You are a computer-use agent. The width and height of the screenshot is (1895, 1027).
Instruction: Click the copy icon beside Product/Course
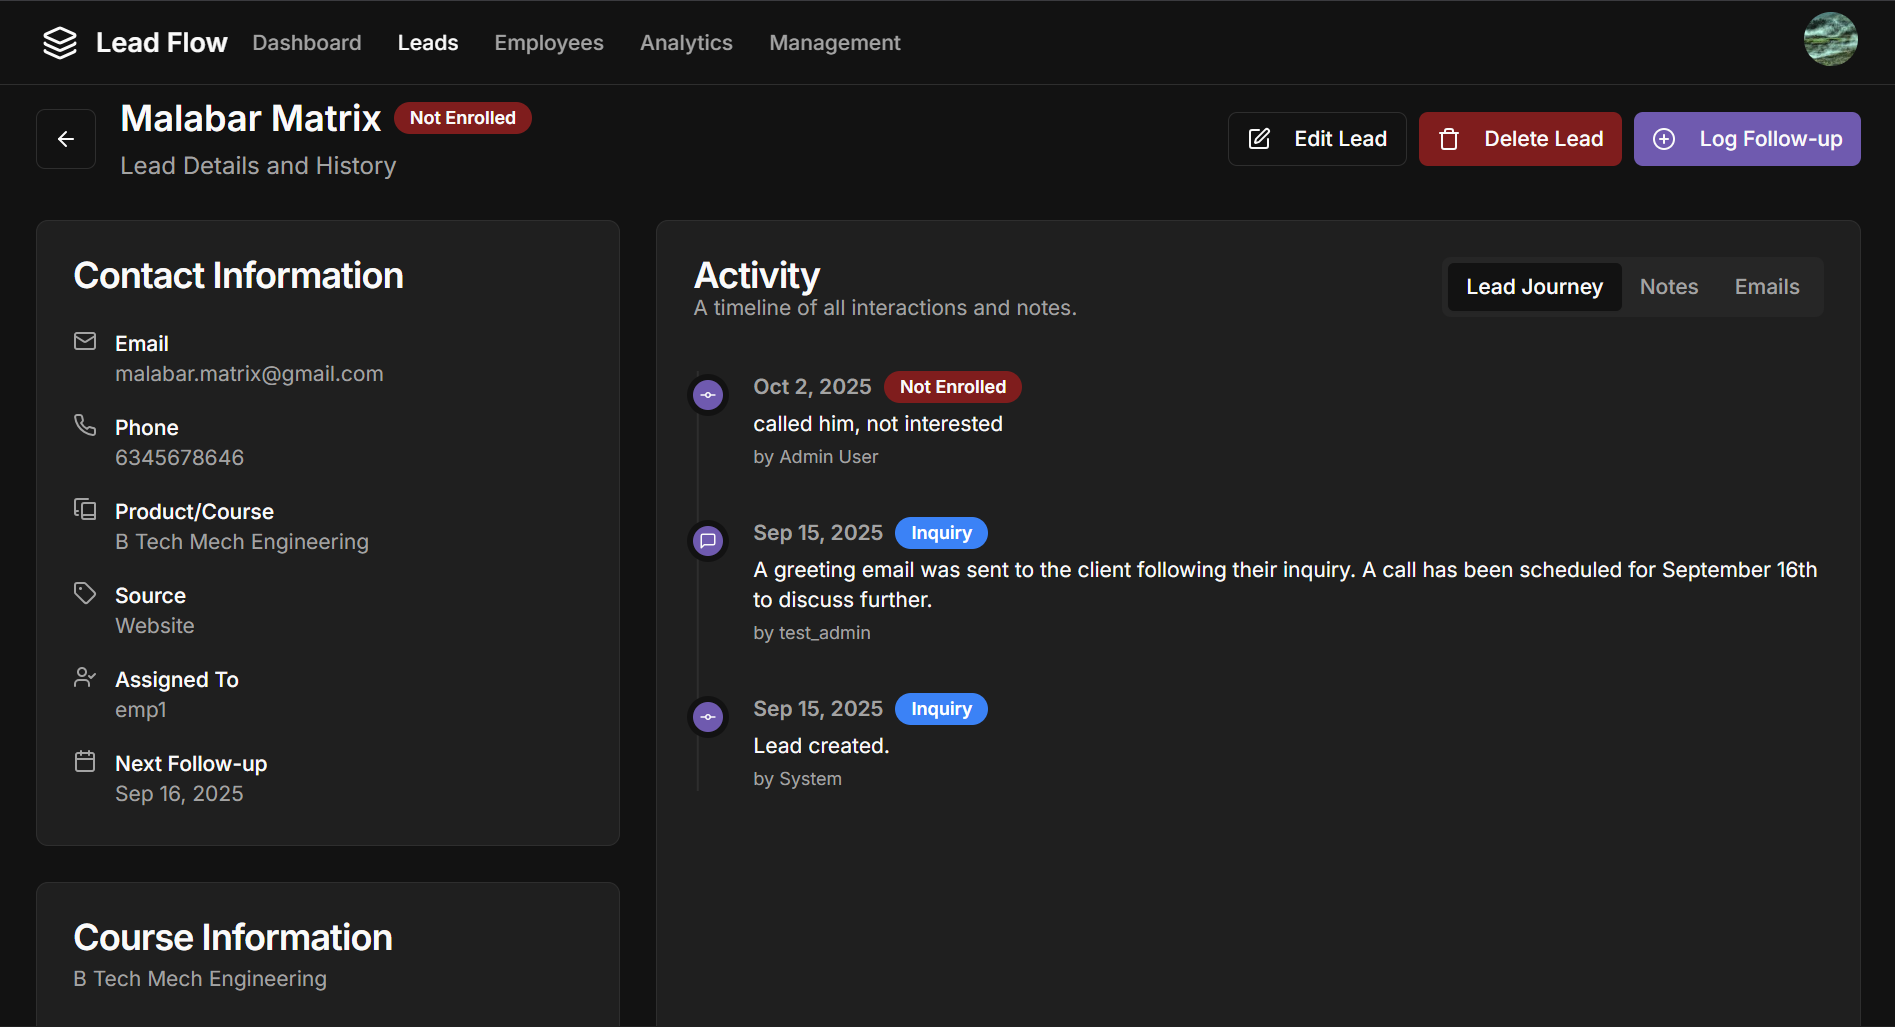85,510
